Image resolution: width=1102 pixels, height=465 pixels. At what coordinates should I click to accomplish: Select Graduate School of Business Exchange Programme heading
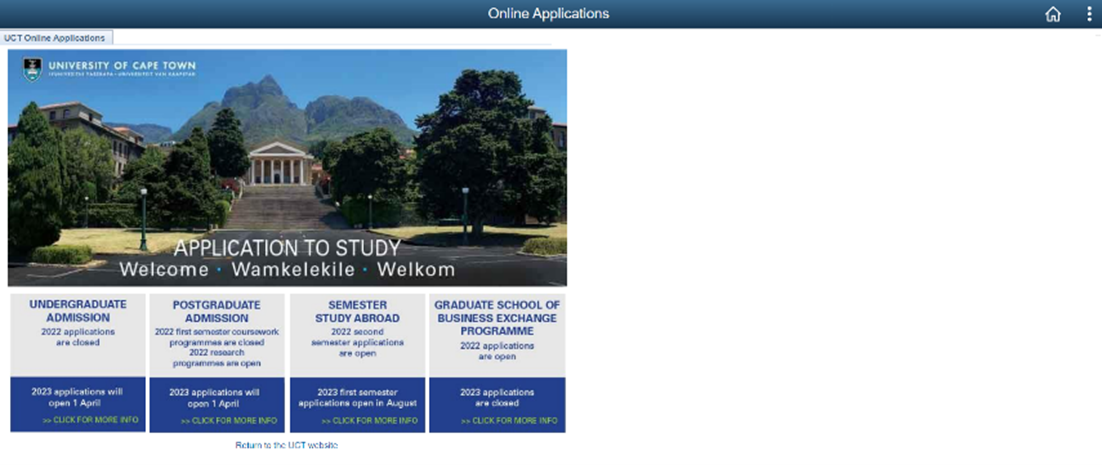click(497, 317)
